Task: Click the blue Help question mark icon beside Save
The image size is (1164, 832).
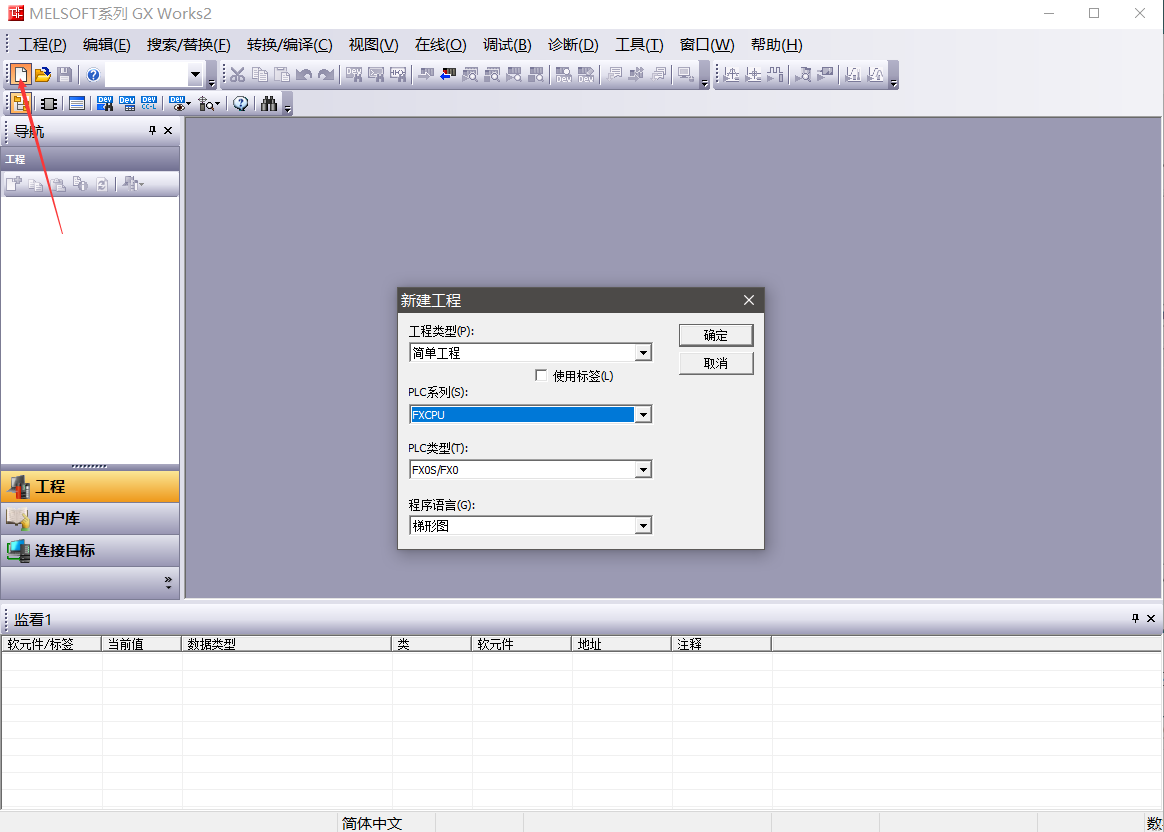Action: (x=93, y=74)
